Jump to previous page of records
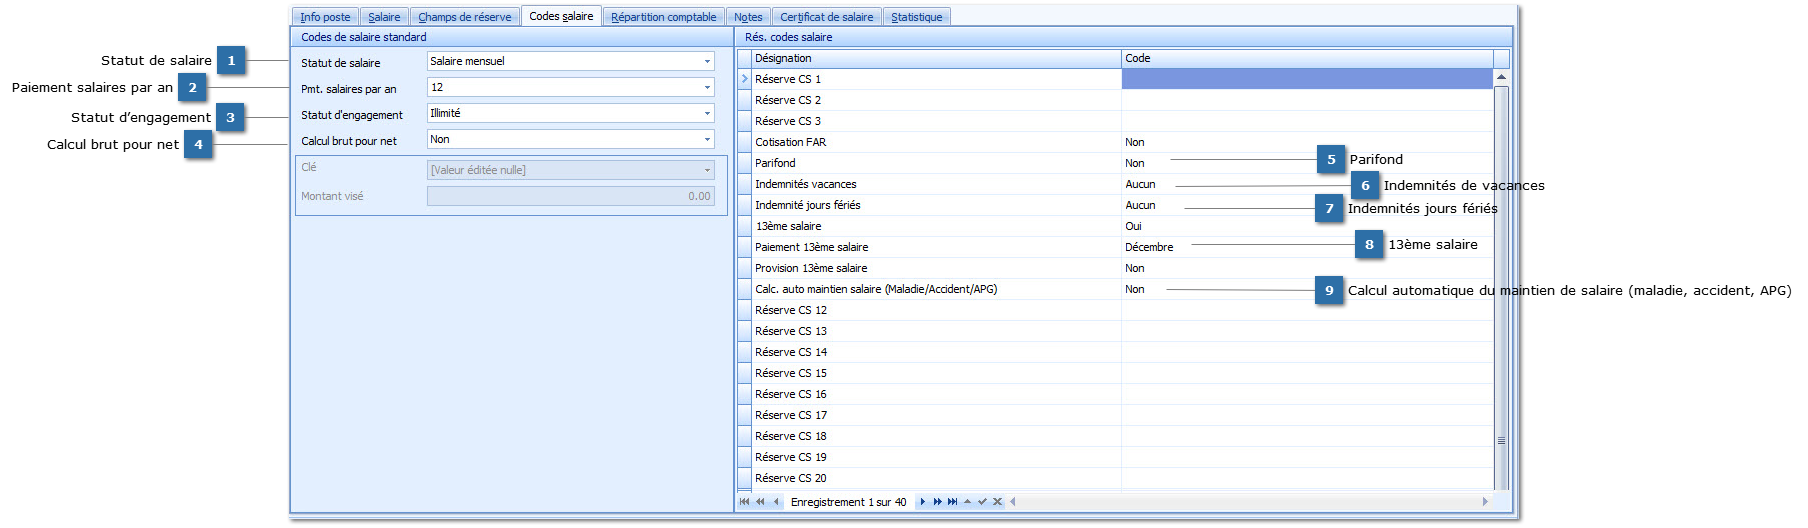The image size is (1808, 528). [760, 502]
